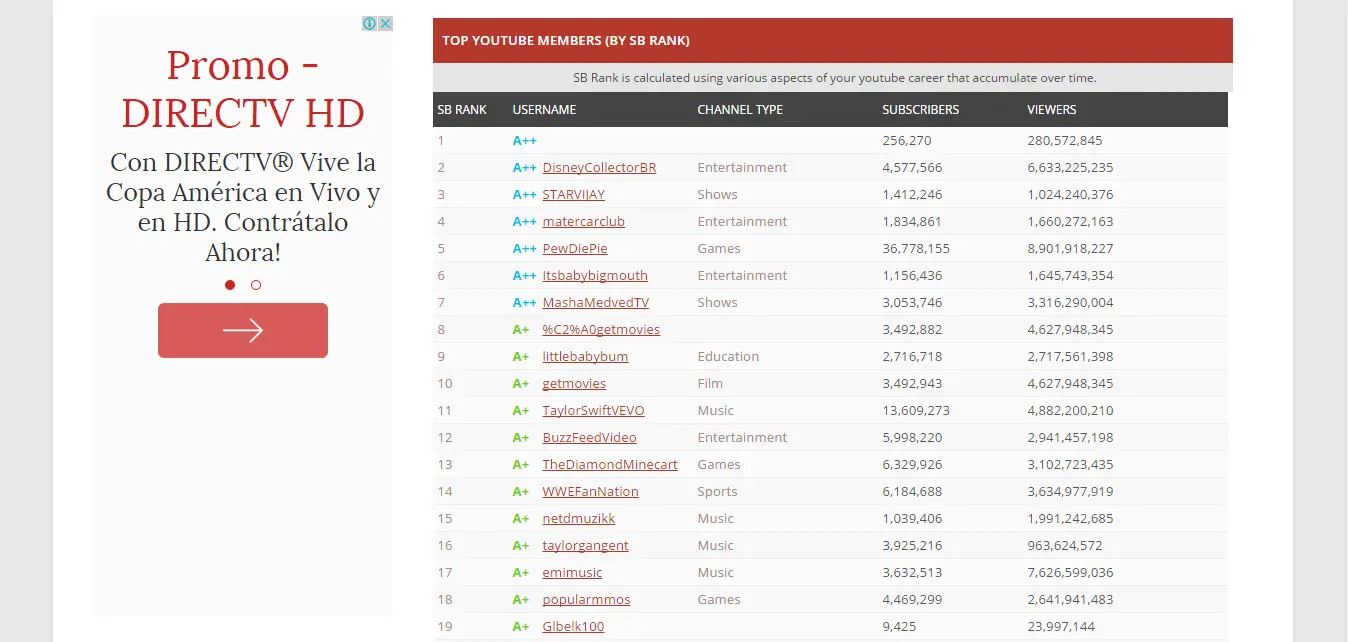This screenshot has width=1348, height=642.
Task: Click Film type in getmovies row
Action: tap(710, 383)
